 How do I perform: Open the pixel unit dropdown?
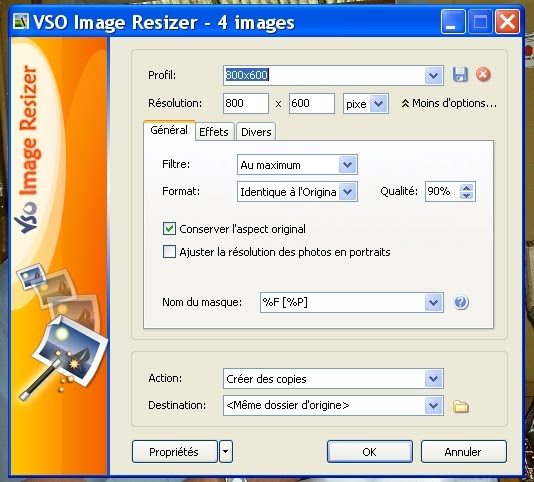coord(379,104)
